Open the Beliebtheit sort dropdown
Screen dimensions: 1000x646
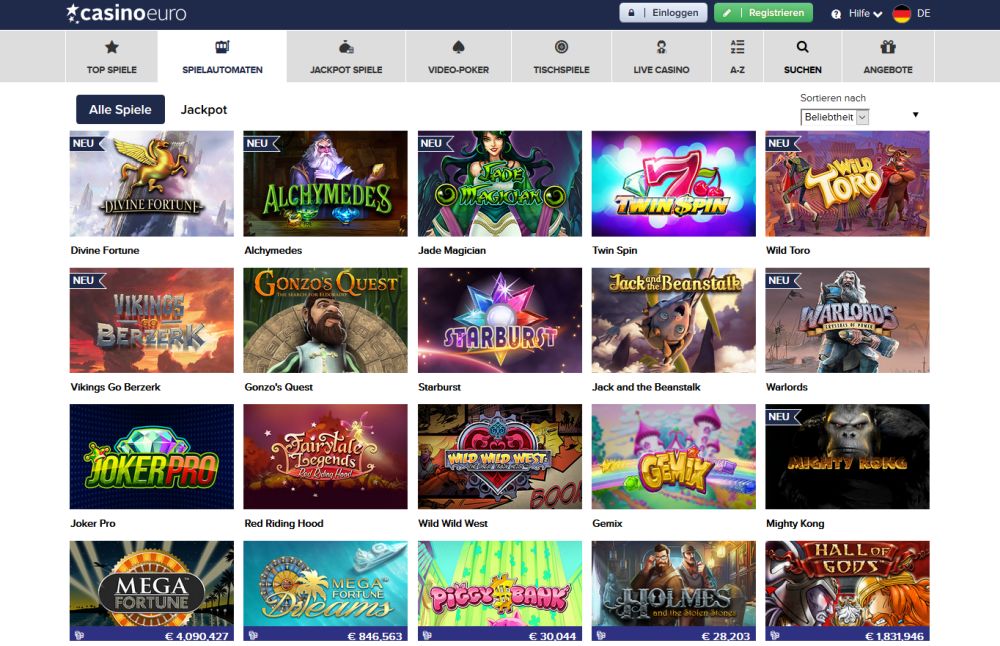[x=834, y=117]
